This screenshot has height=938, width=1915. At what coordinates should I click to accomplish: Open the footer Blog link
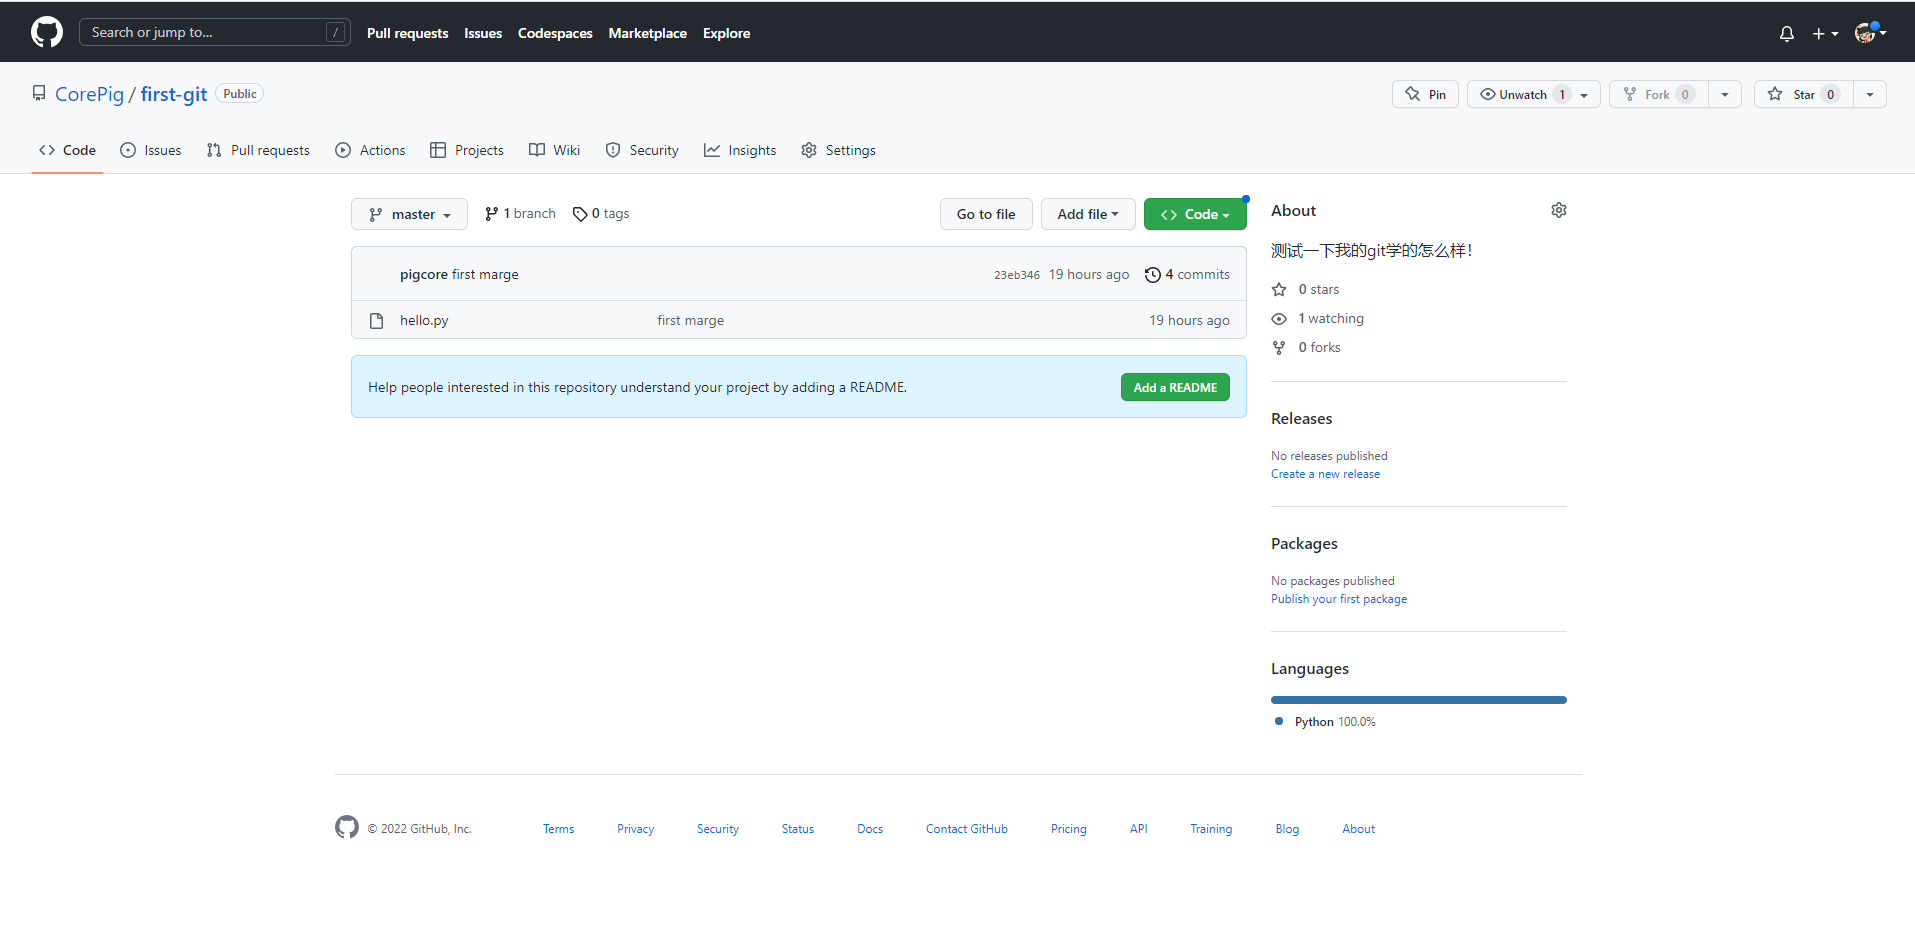(1287, 829)
